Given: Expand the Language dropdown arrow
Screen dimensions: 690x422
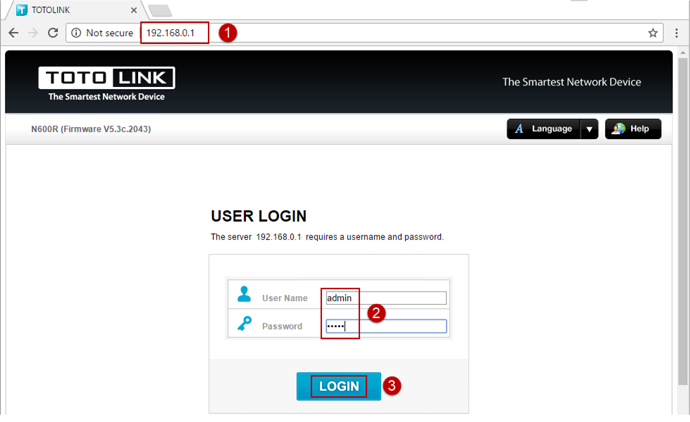Looking at the screenshot, I should point(589,129).
